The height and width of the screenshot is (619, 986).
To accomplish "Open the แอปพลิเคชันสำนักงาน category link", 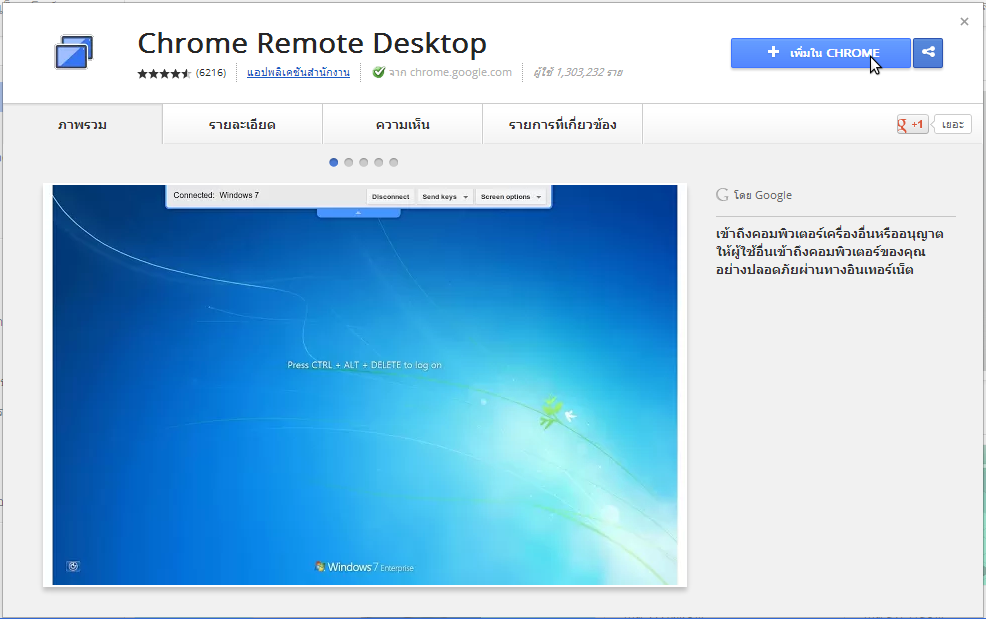I will coord(298,72).
